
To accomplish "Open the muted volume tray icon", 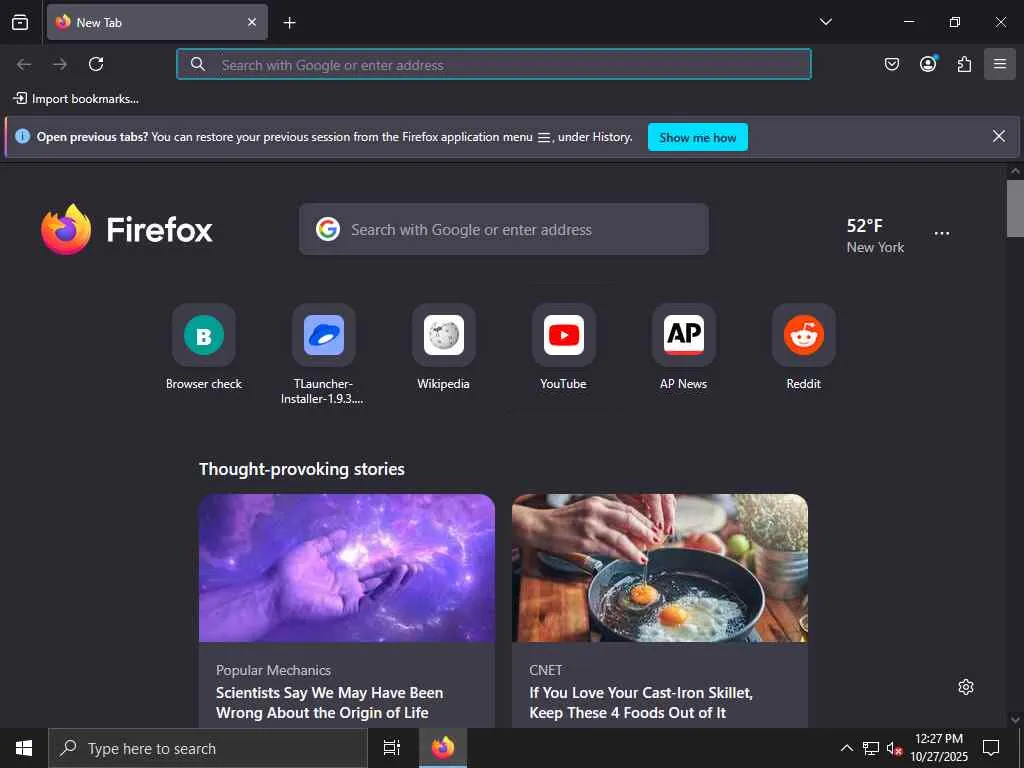I will pos(894,748).
